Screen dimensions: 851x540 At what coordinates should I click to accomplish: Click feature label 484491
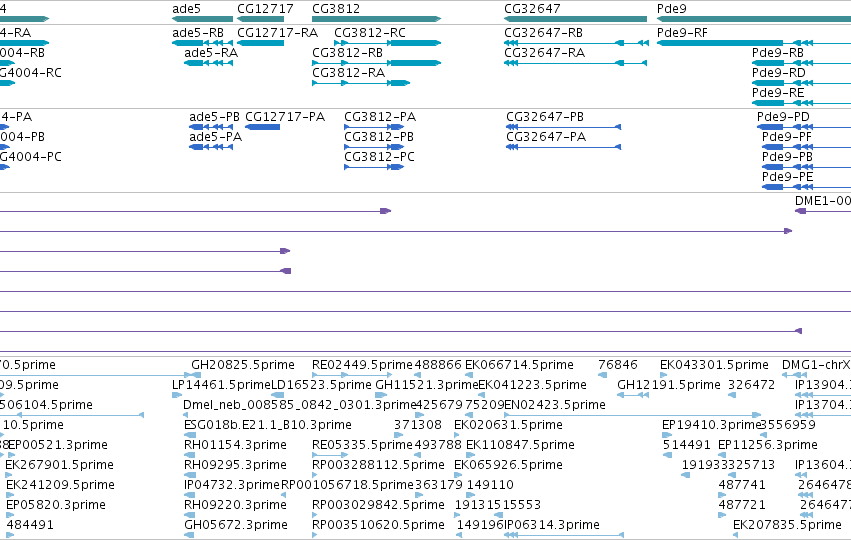point(30,525)
